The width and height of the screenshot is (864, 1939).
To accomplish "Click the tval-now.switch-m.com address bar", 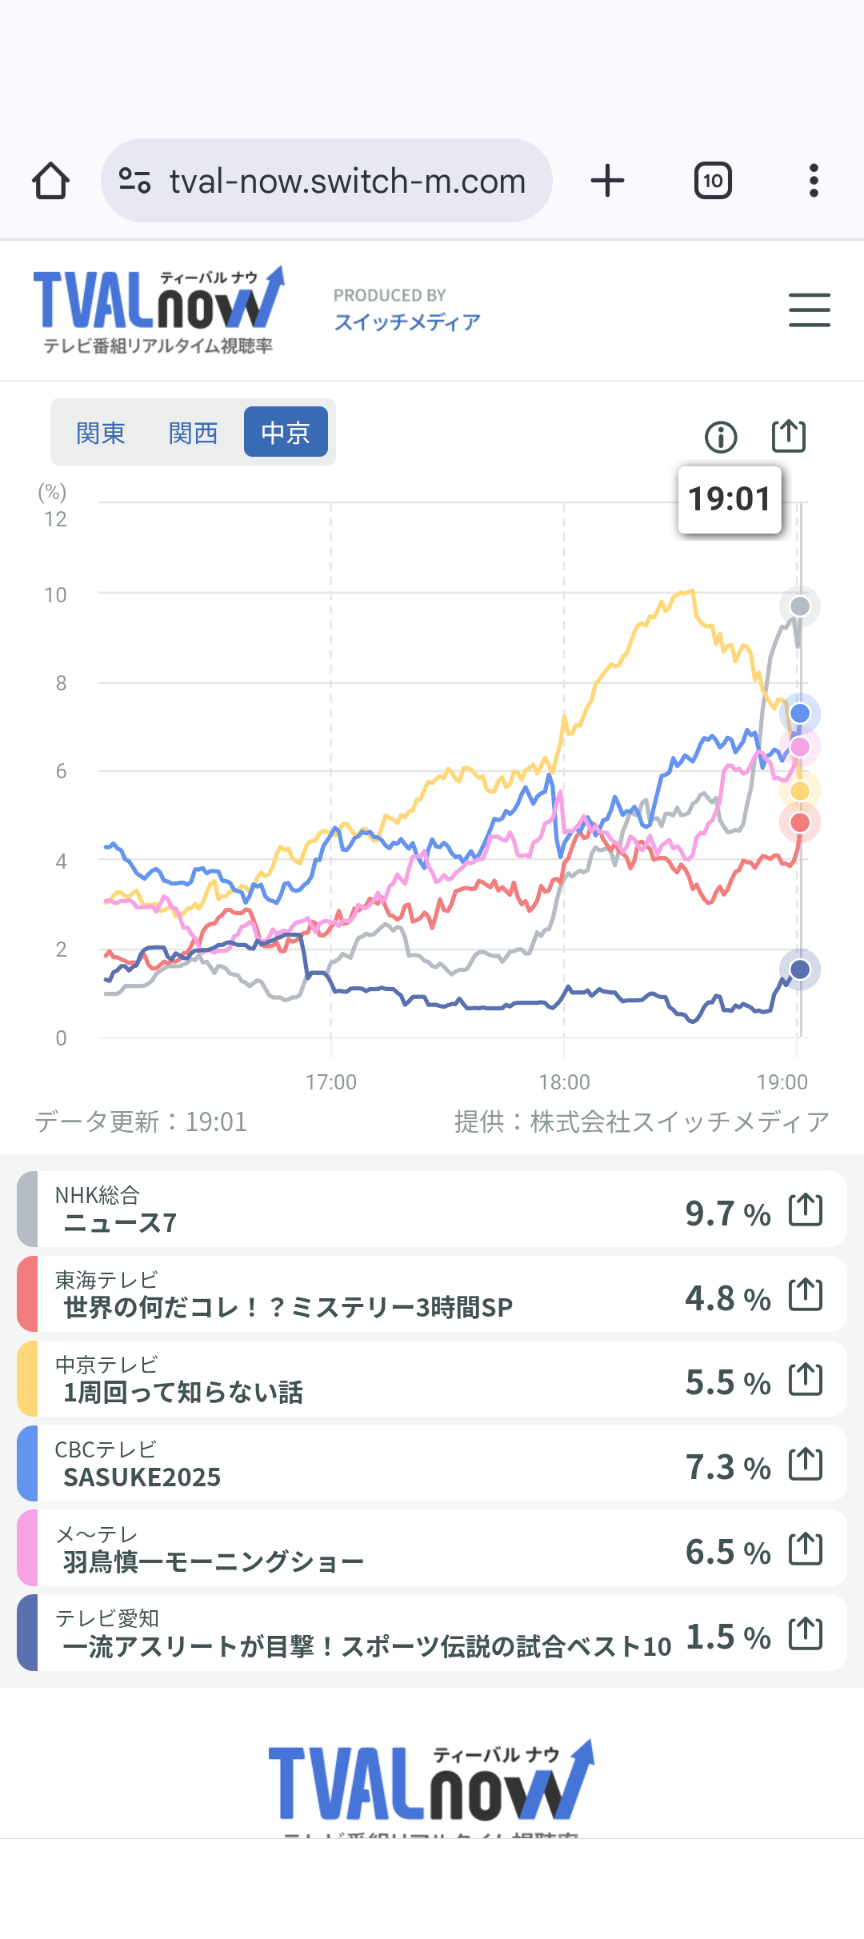I will pos(346,181).
